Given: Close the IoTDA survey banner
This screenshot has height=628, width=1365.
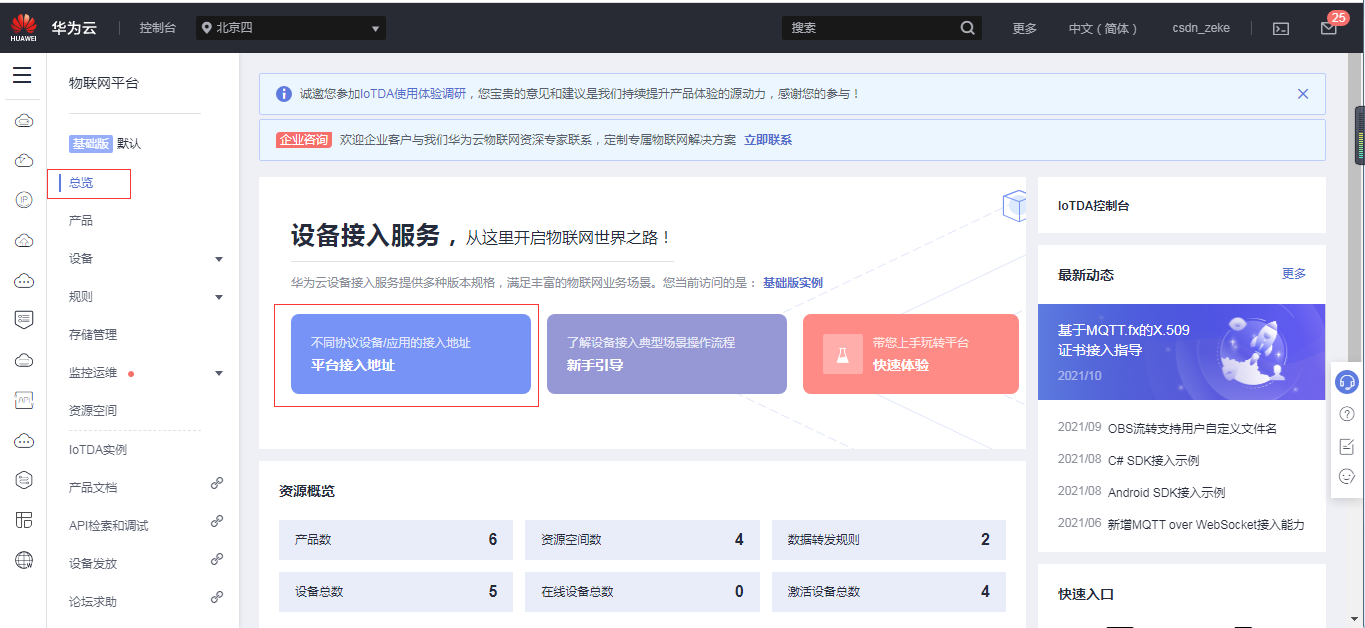Looking at the screenshot, I should 1303,94.
